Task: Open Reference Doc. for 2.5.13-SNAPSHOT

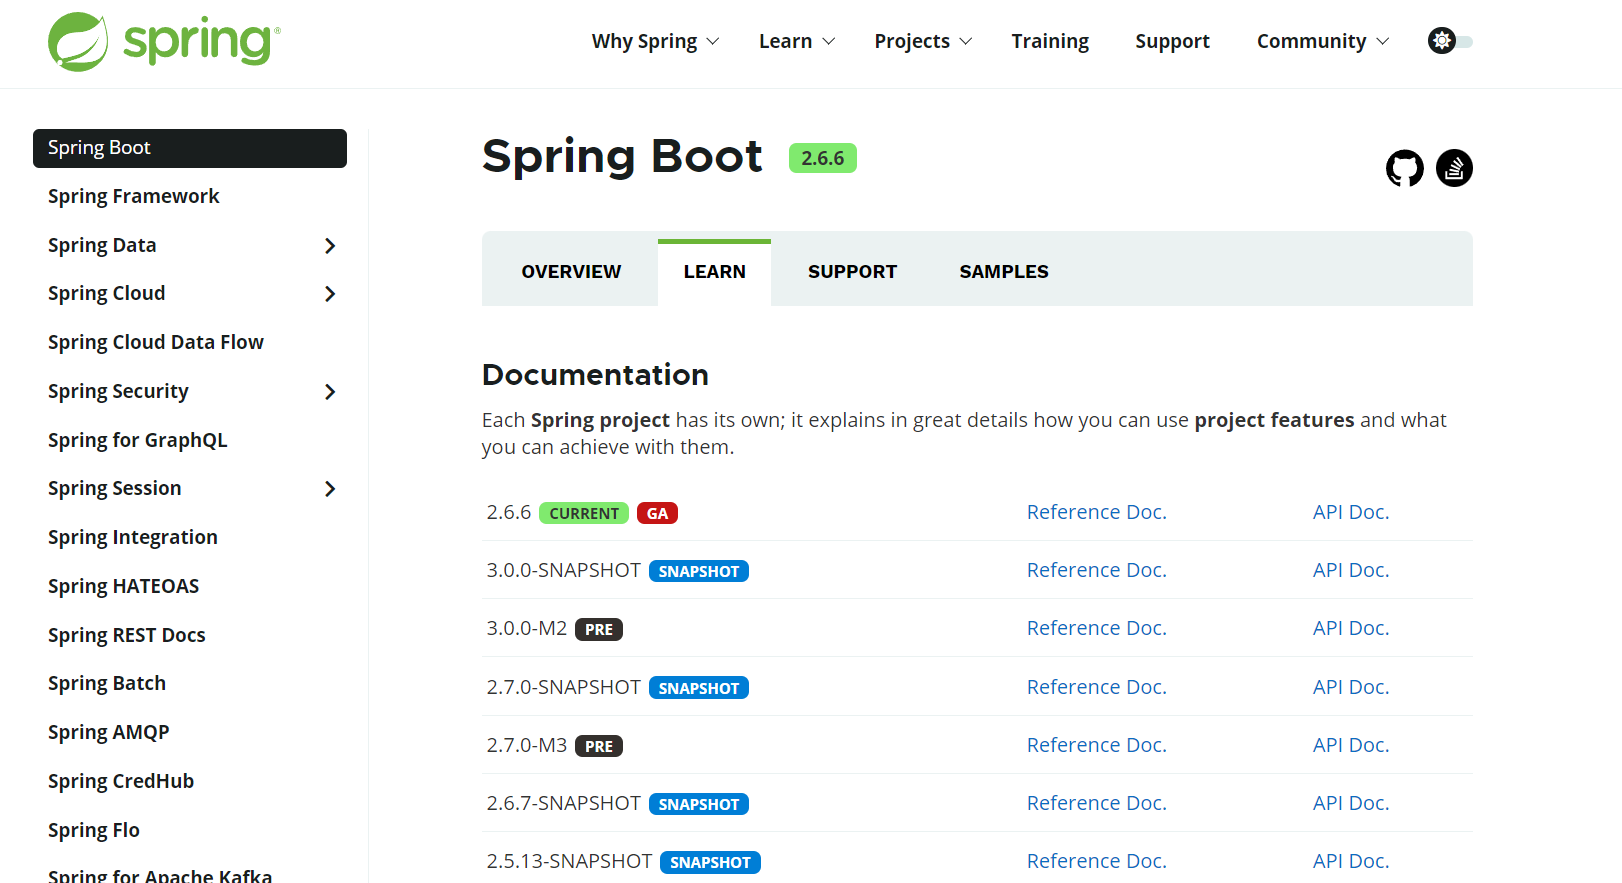Action: pos(1097,861)
